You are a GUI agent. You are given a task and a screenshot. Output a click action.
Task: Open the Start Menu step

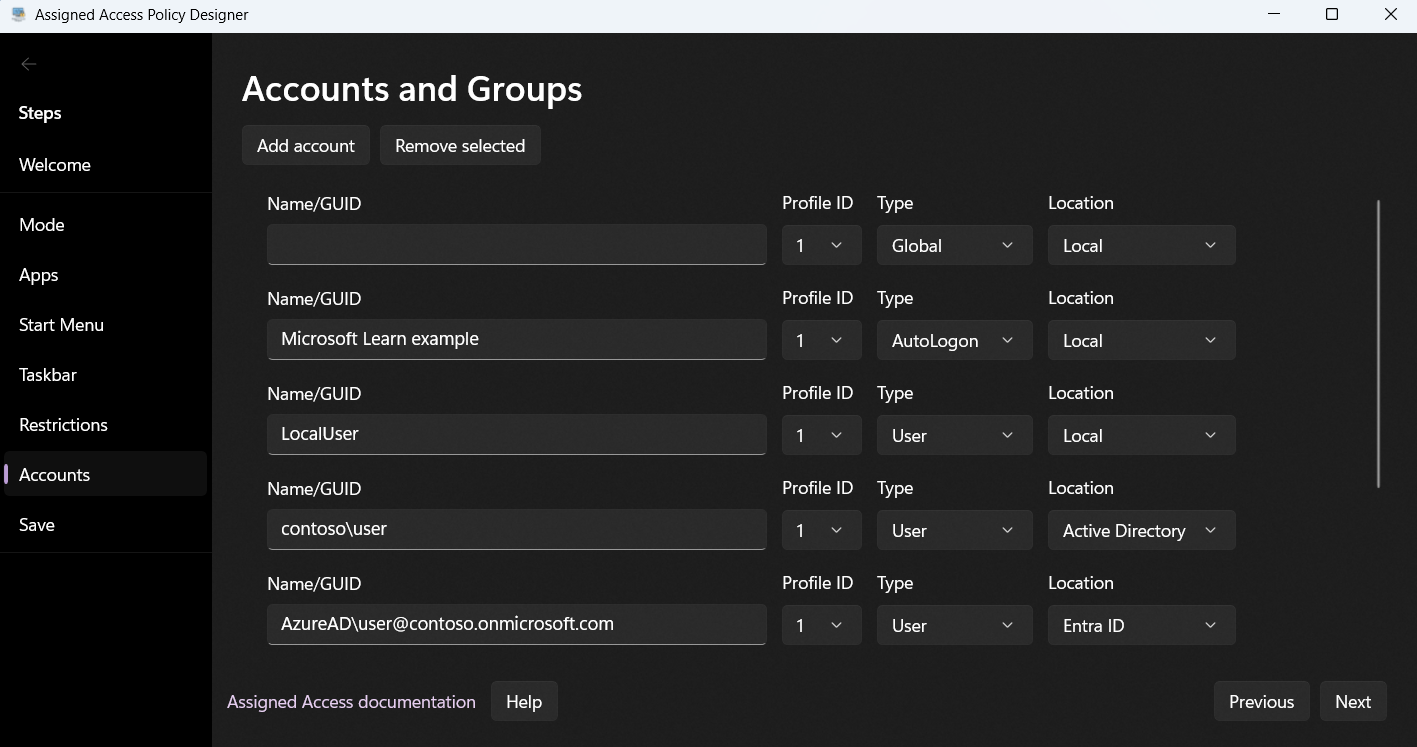point(105,325)
